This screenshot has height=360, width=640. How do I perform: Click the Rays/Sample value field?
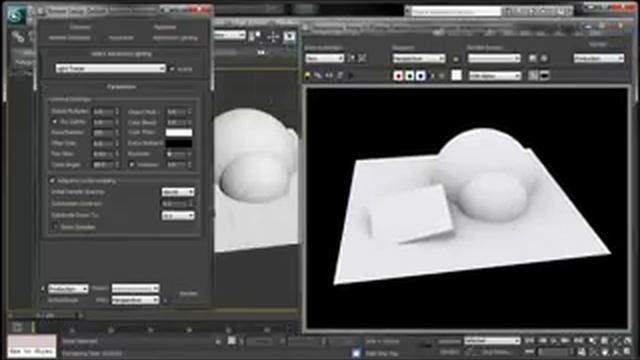[x=103, y=133]
